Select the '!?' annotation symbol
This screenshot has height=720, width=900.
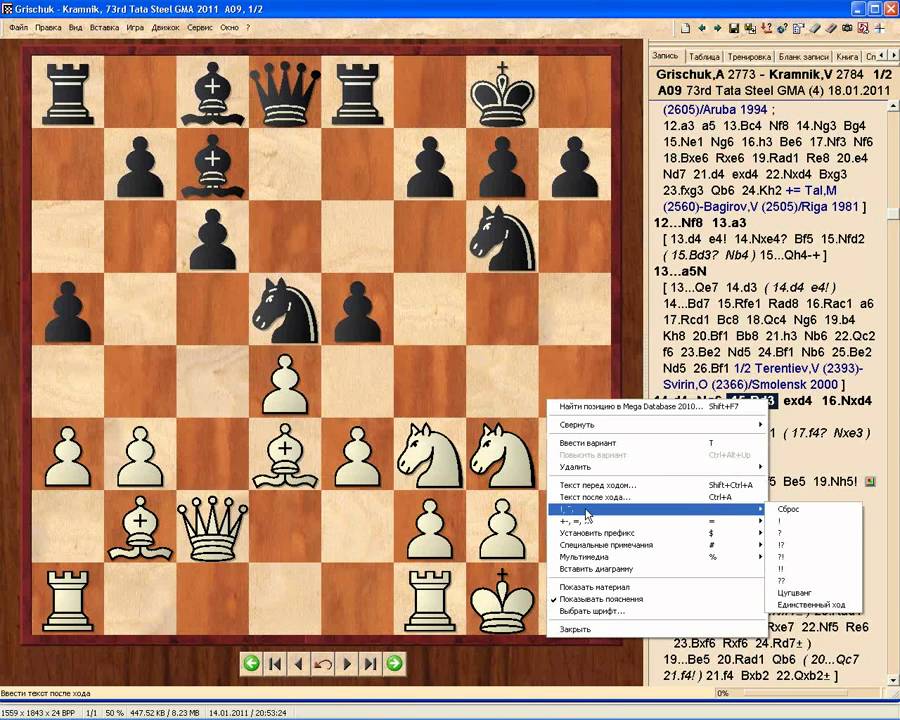tap(813, 545)
